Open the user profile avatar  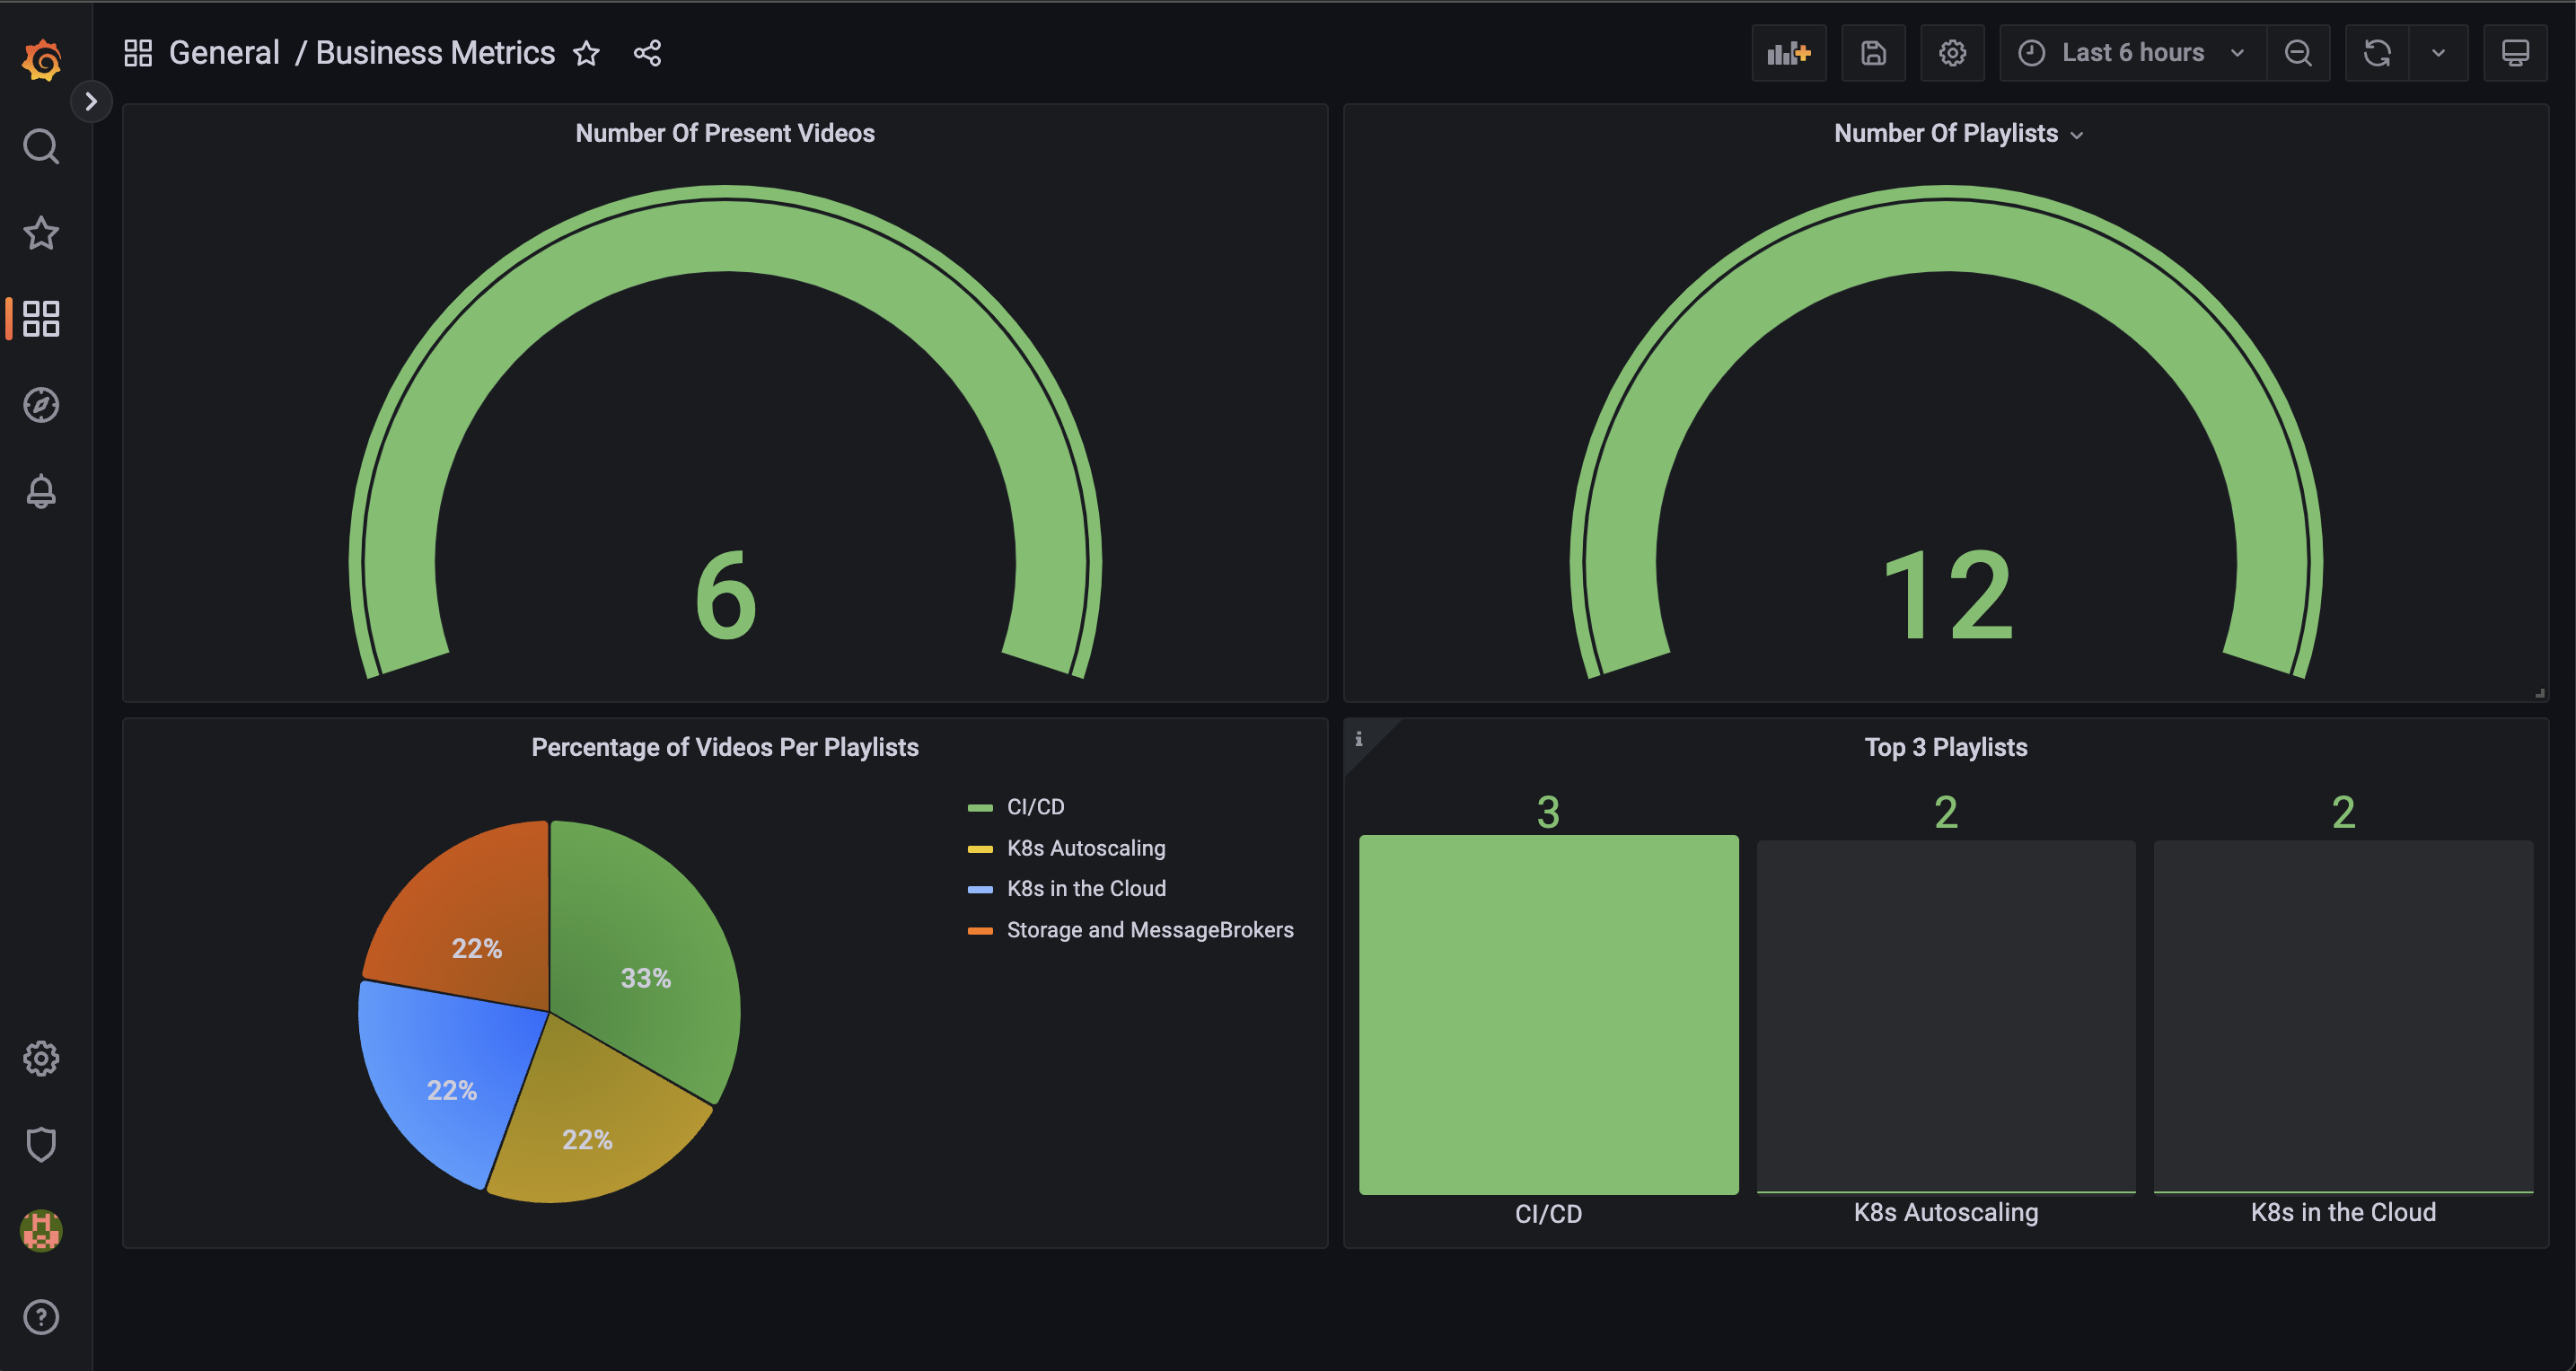(41, 1230)
